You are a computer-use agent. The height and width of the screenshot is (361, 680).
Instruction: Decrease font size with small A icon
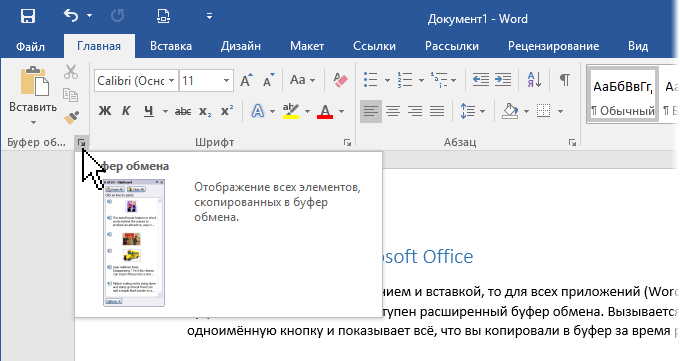[x=268, y=80]
